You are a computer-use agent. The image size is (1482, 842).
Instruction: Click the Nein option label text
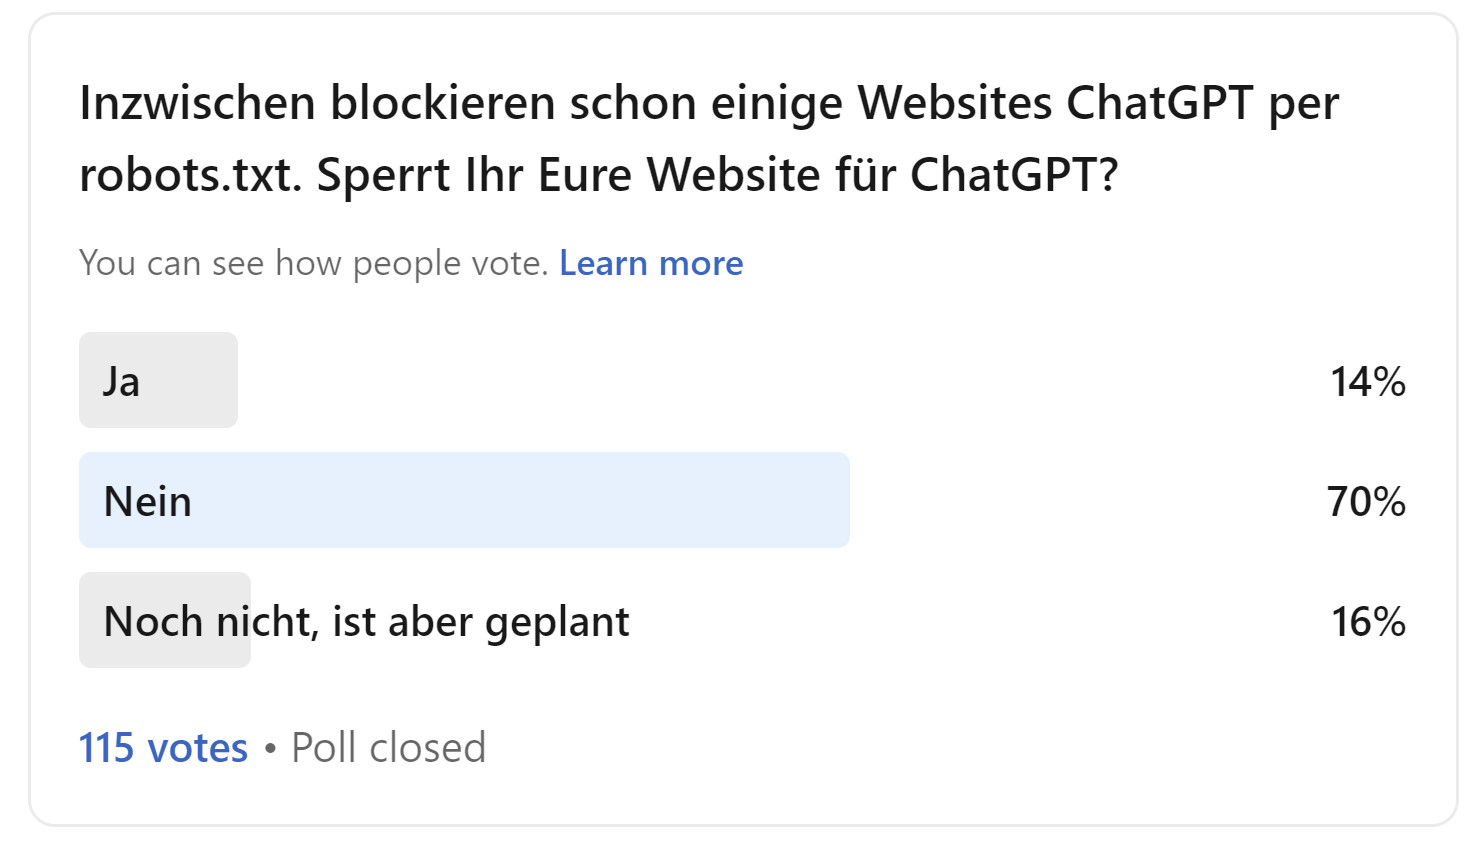click(x=146, y=500)
